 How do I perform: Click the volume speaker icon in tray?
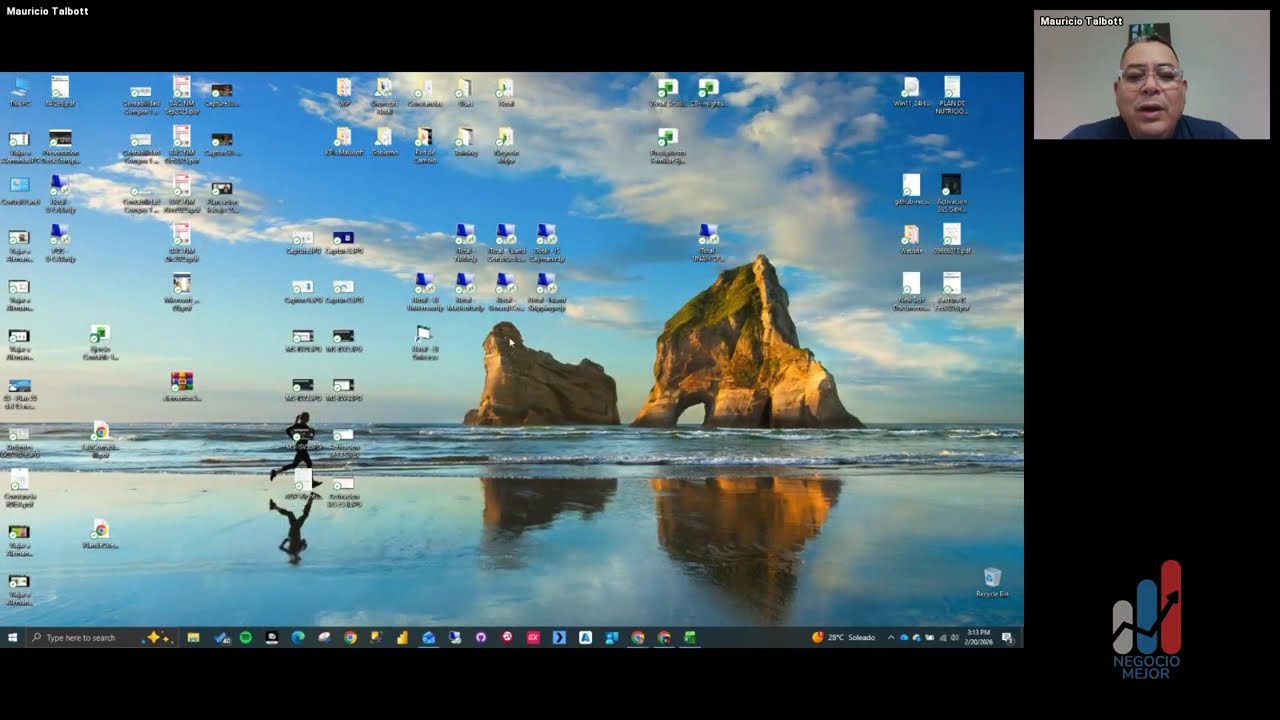(955, 637)
